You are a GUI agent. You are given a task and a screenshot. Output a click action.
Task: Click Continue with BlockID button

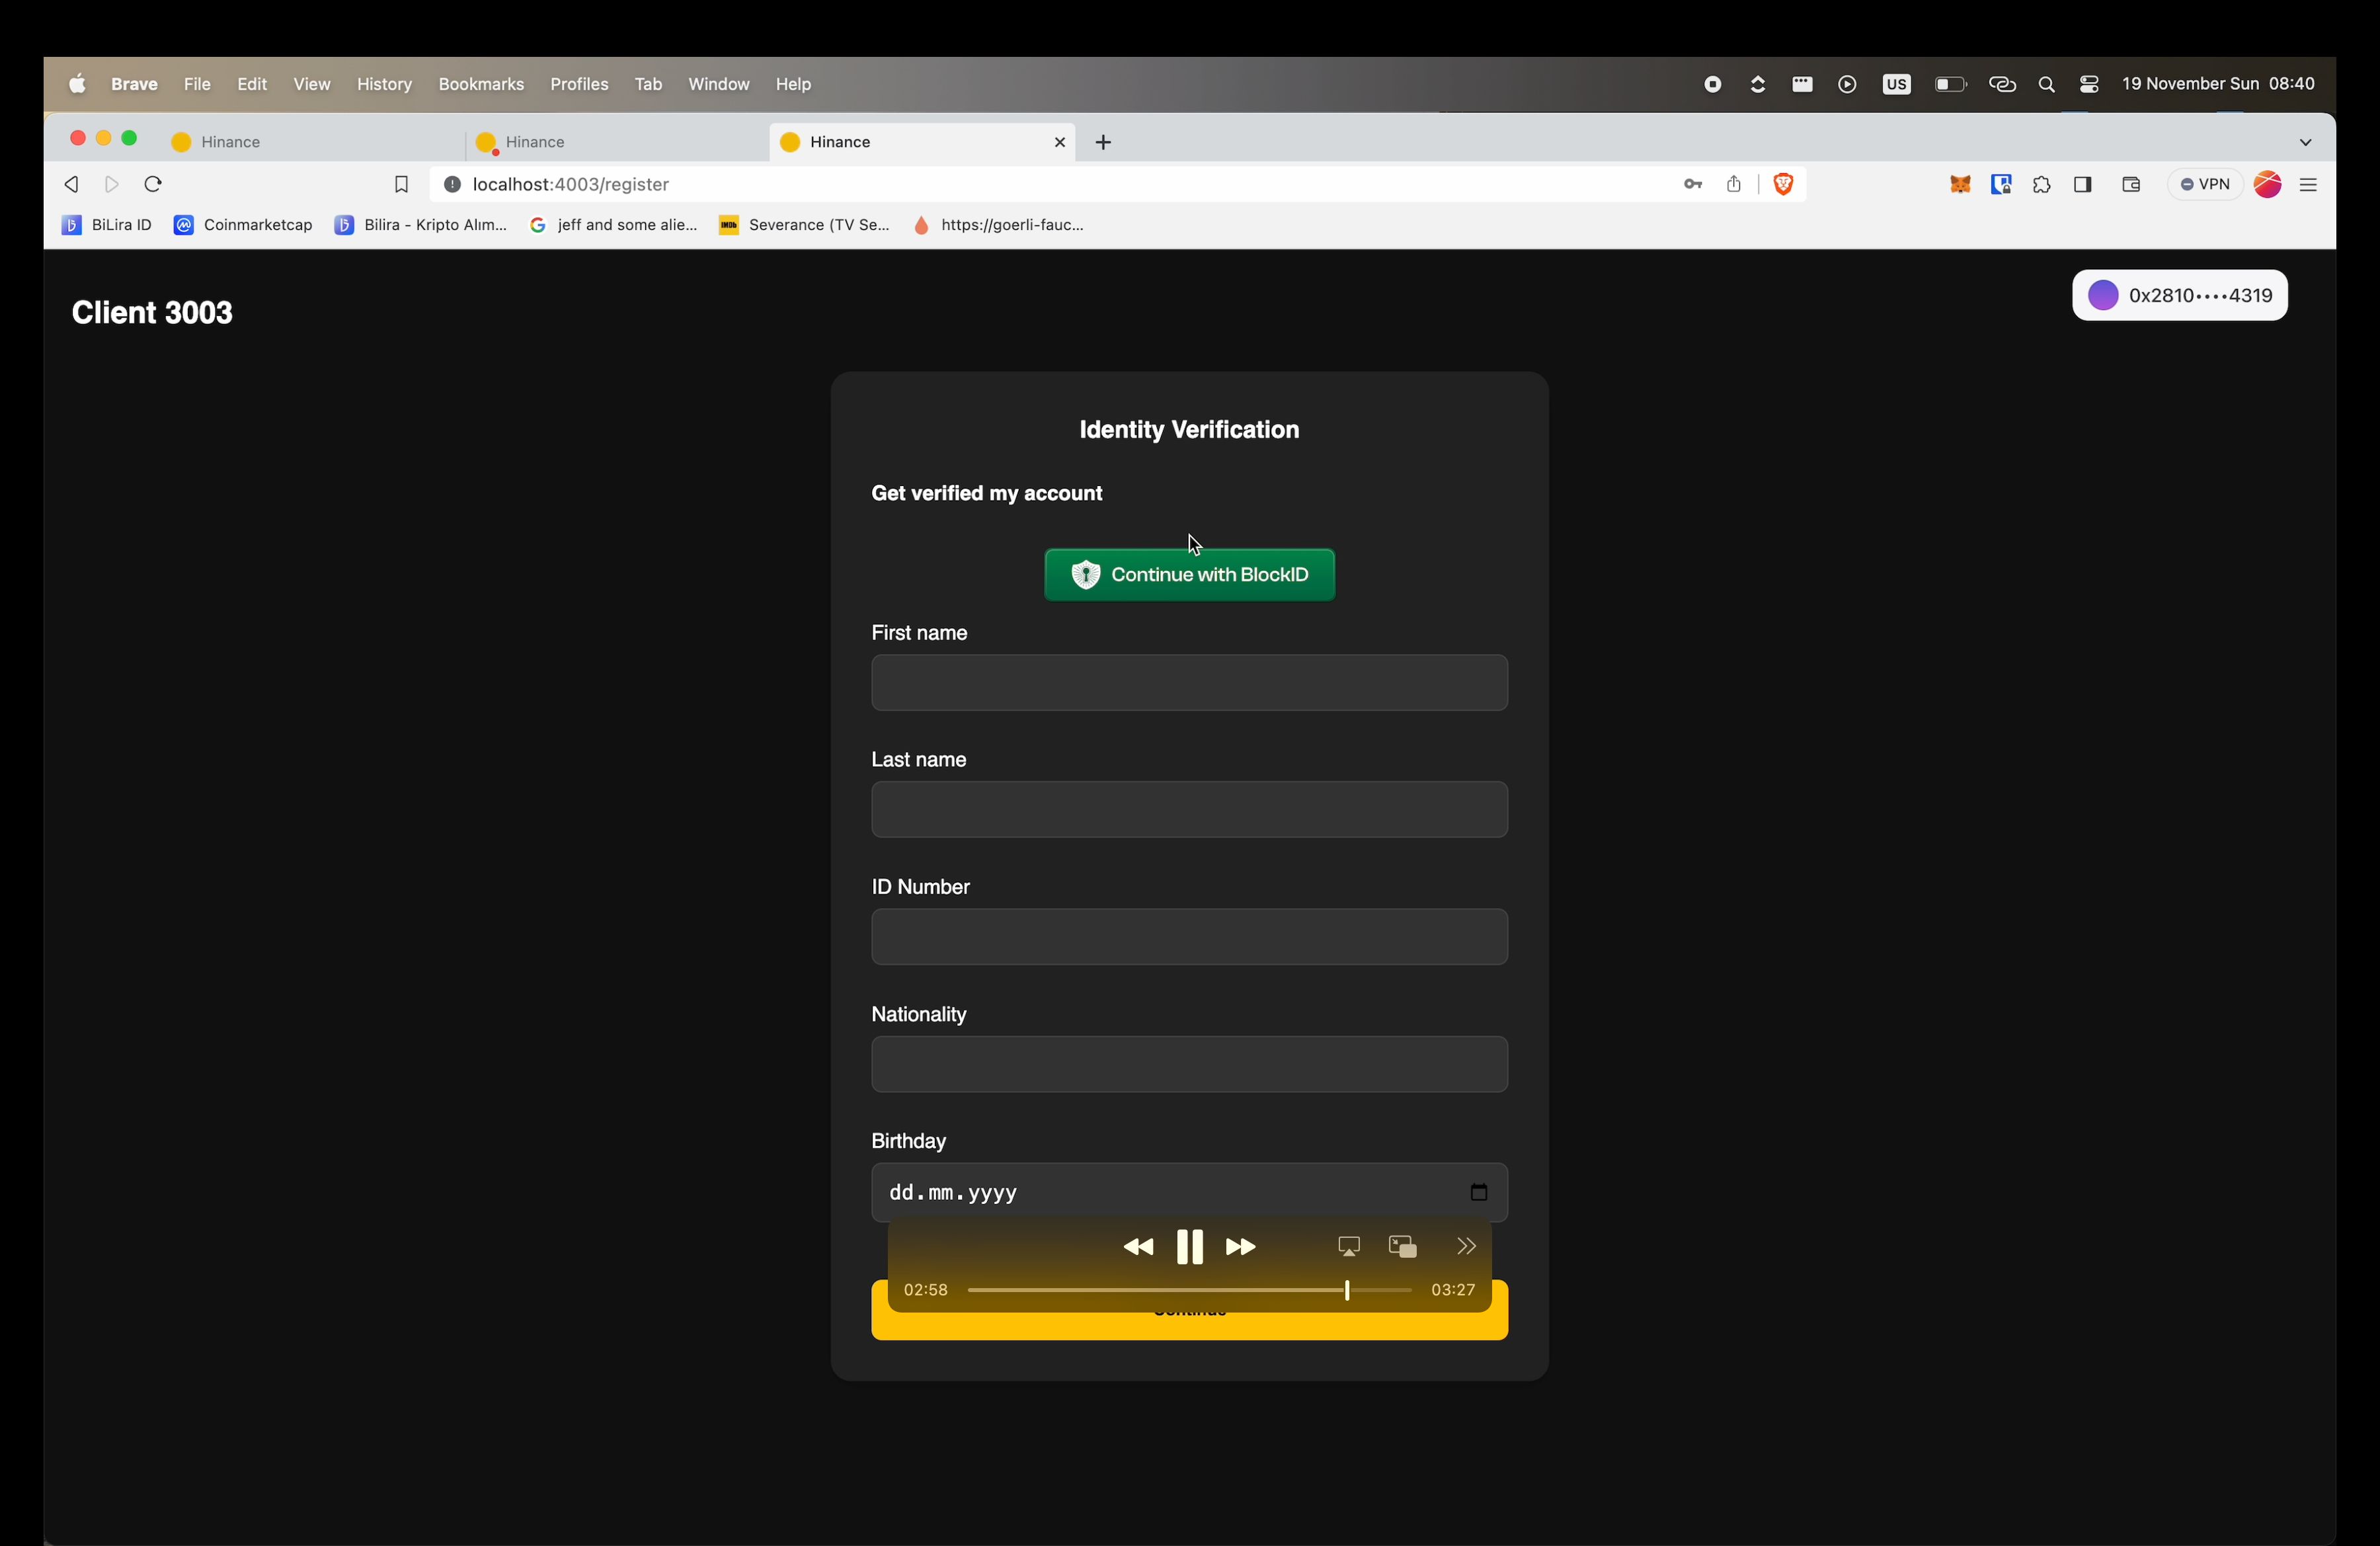1190,575
